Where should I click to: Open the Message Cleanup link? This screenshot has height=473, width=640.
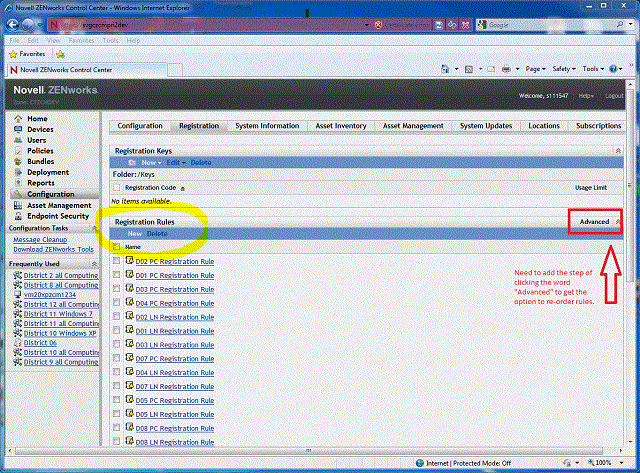[x=40, y=240]
